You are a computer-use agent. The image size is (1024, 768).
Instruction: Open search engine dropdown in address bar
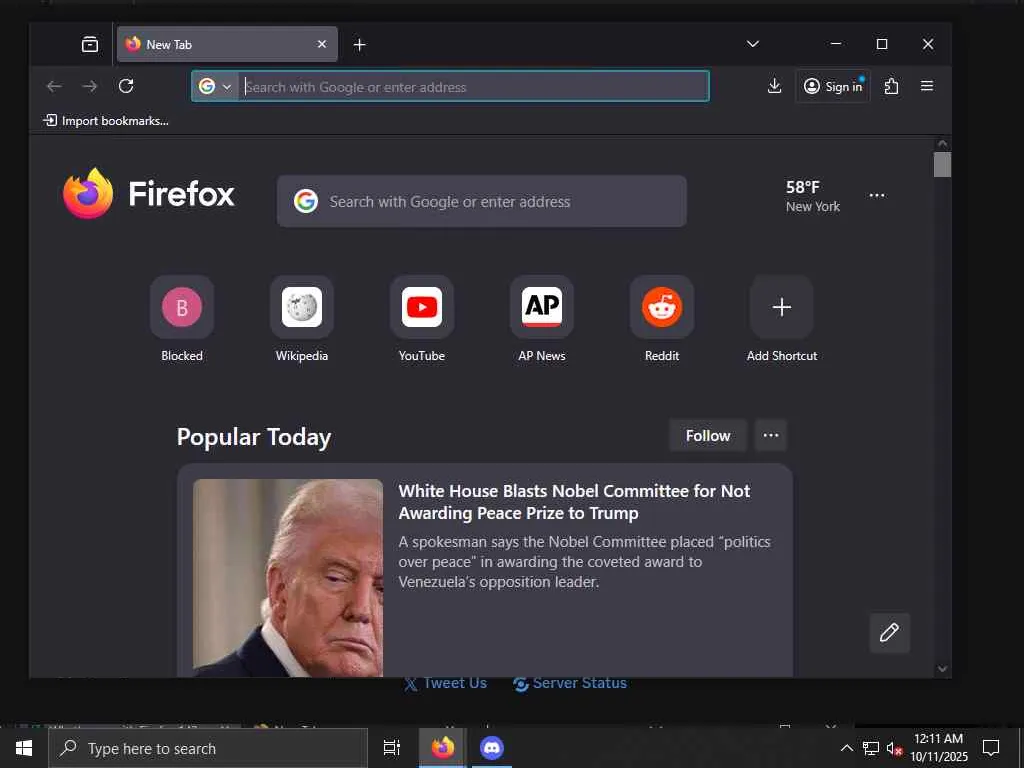click(x=215, y=86)
